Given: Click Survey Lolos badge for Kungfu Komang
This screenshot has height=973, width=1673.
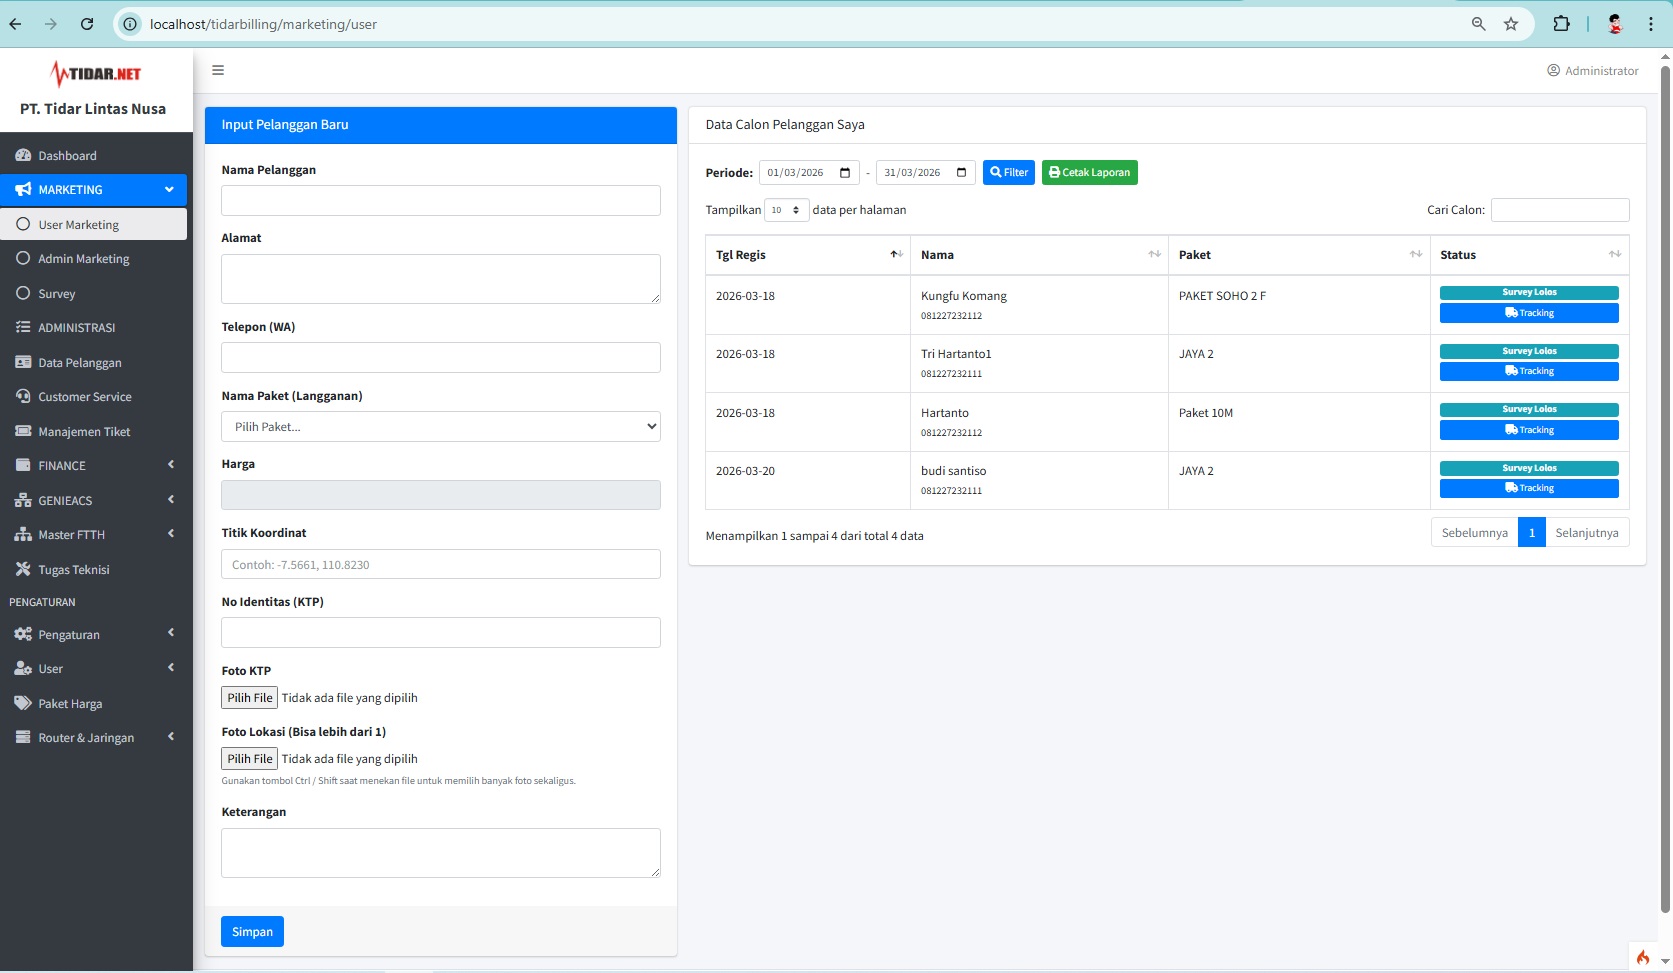Looking at the screenshot, I should (1529, 292).
